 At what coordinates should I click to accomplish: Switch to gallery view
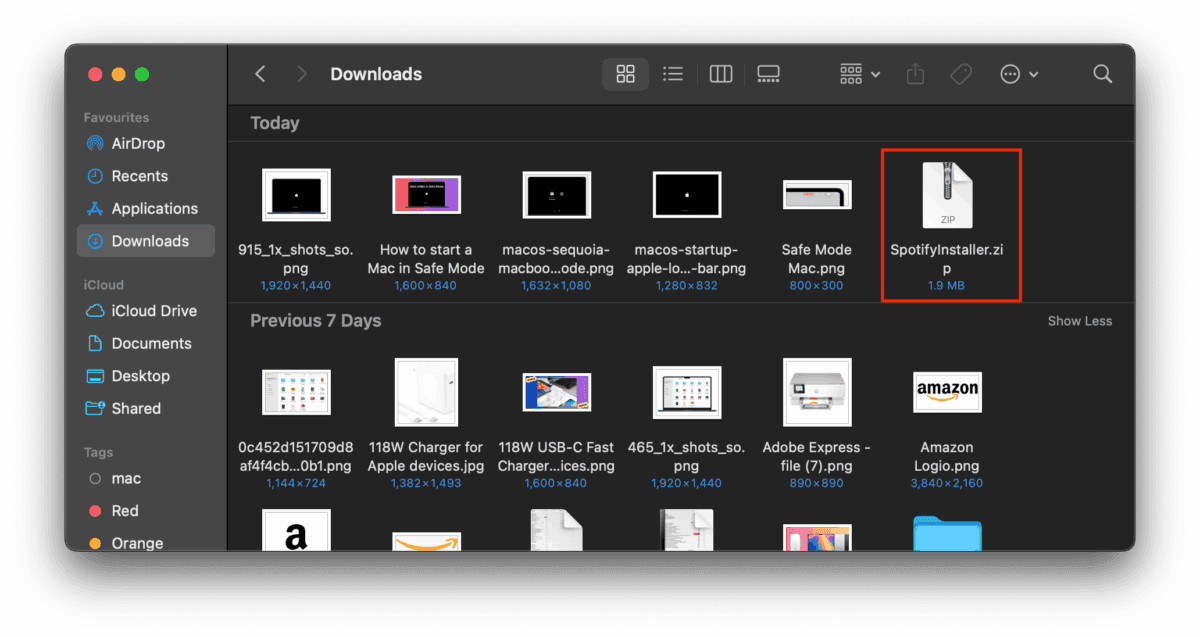tap(768, 74)
